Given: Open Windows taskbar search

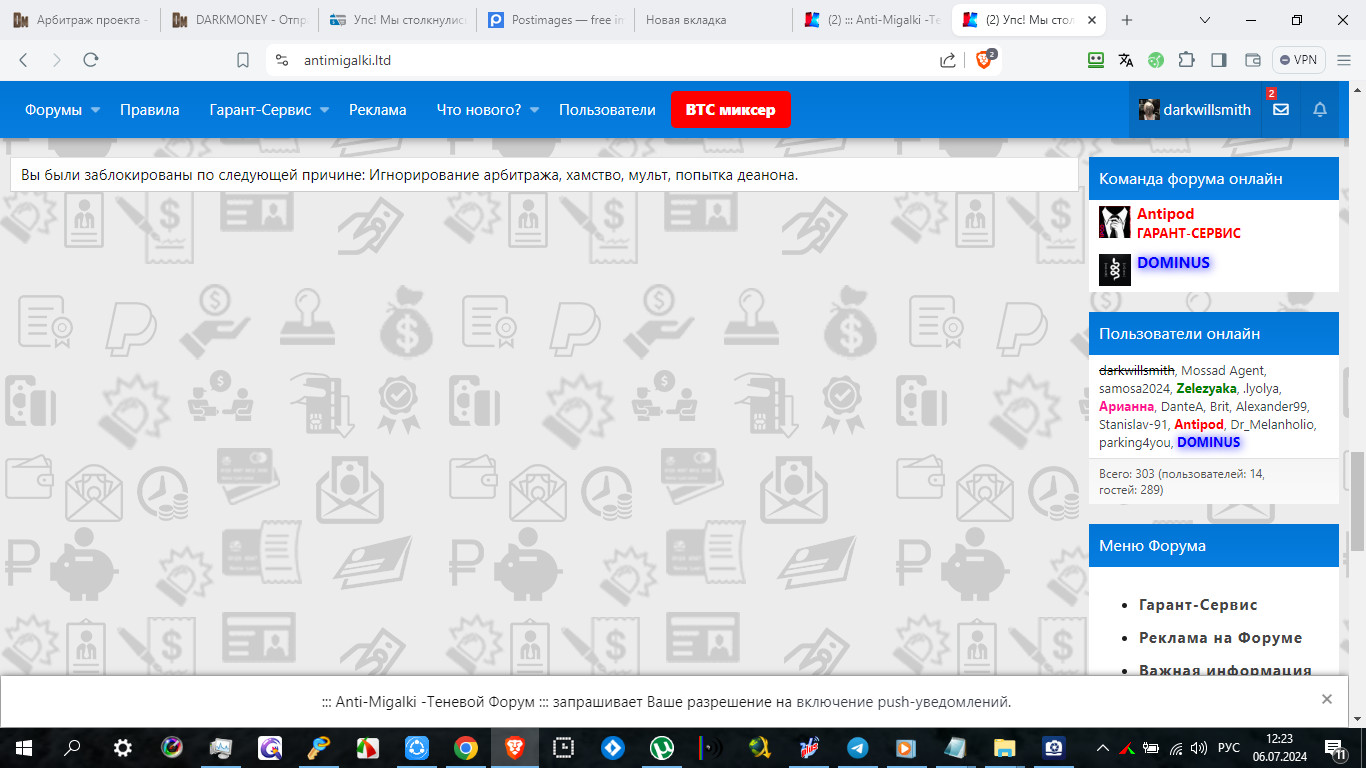Looking at the screenshot, I should pyautogui.click(x=72, y=747).
